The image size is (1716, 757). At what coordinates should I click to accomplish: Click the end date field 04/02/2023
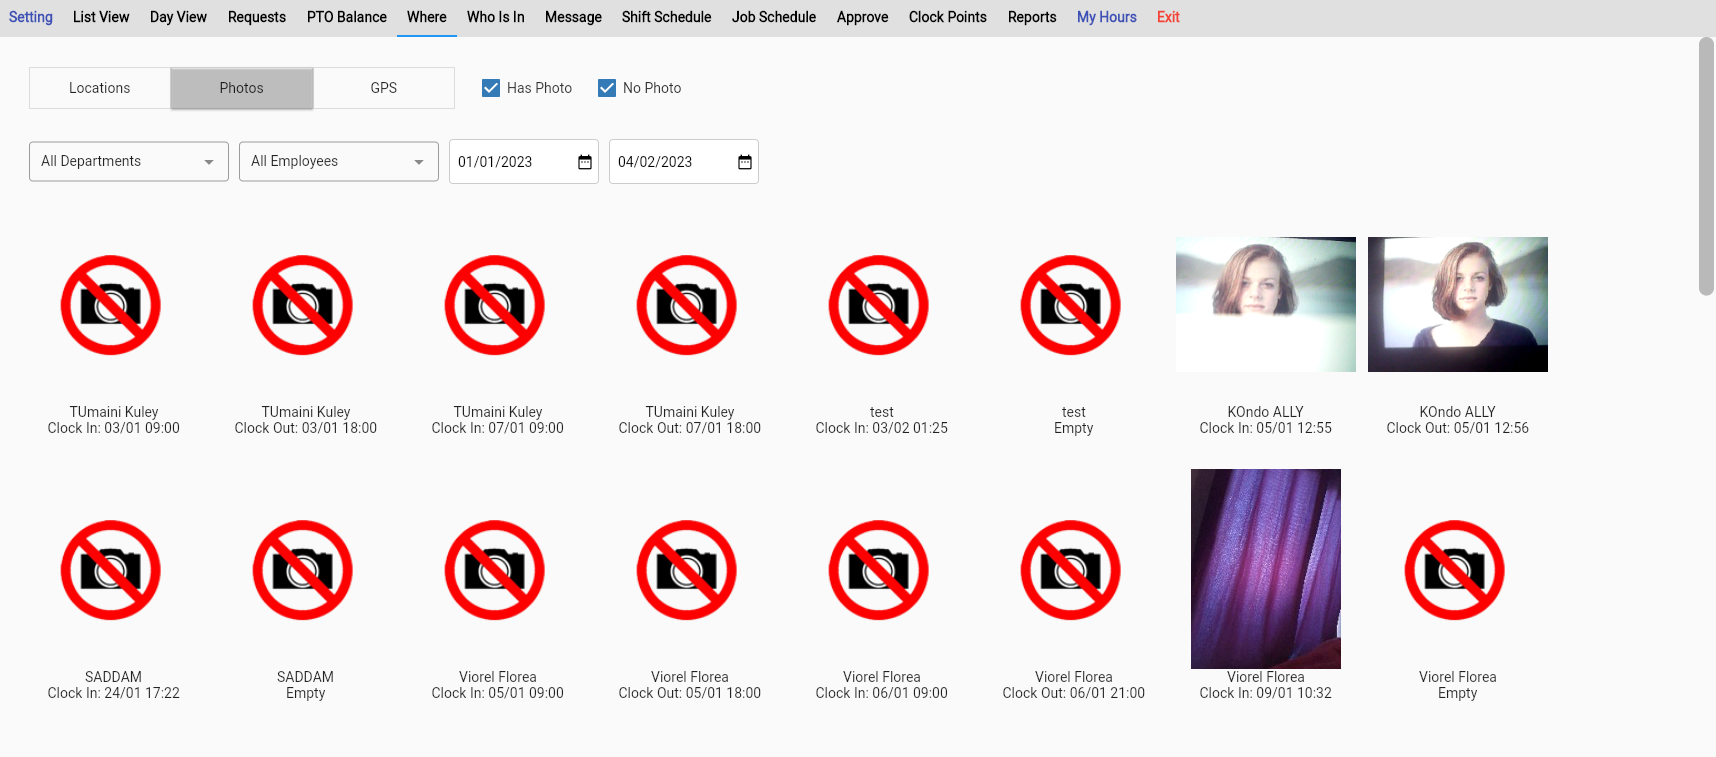point(684,162)
